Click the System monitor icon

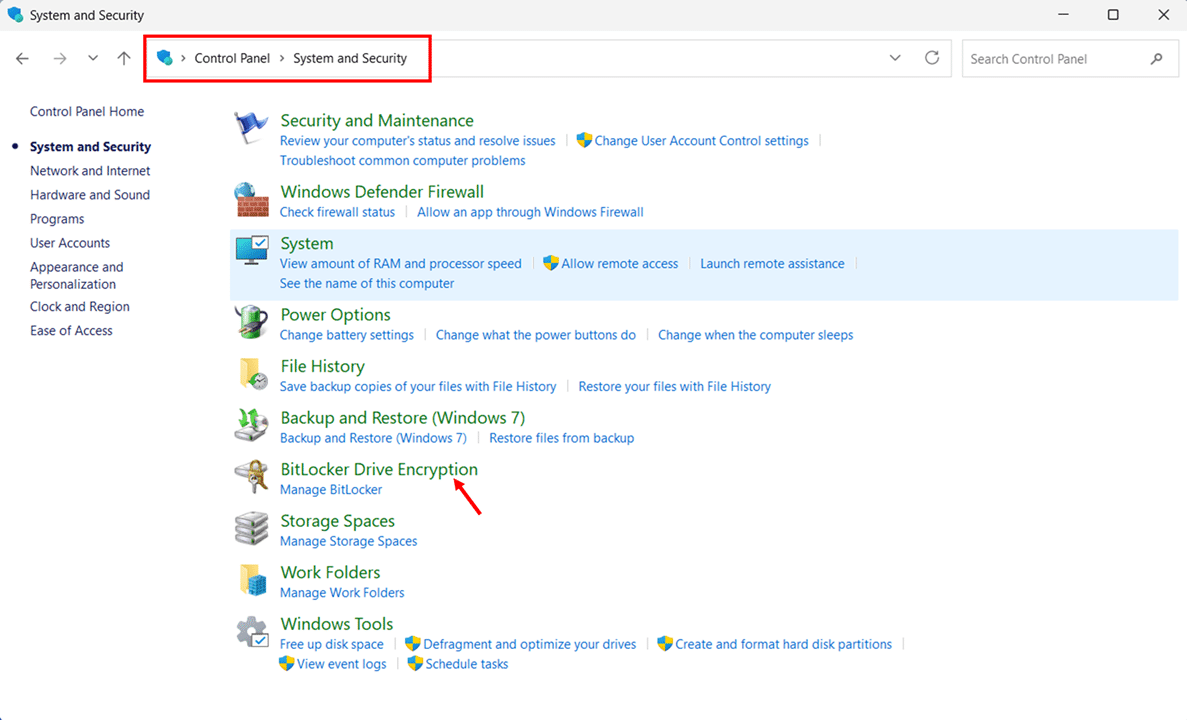[x=251, y=252]
